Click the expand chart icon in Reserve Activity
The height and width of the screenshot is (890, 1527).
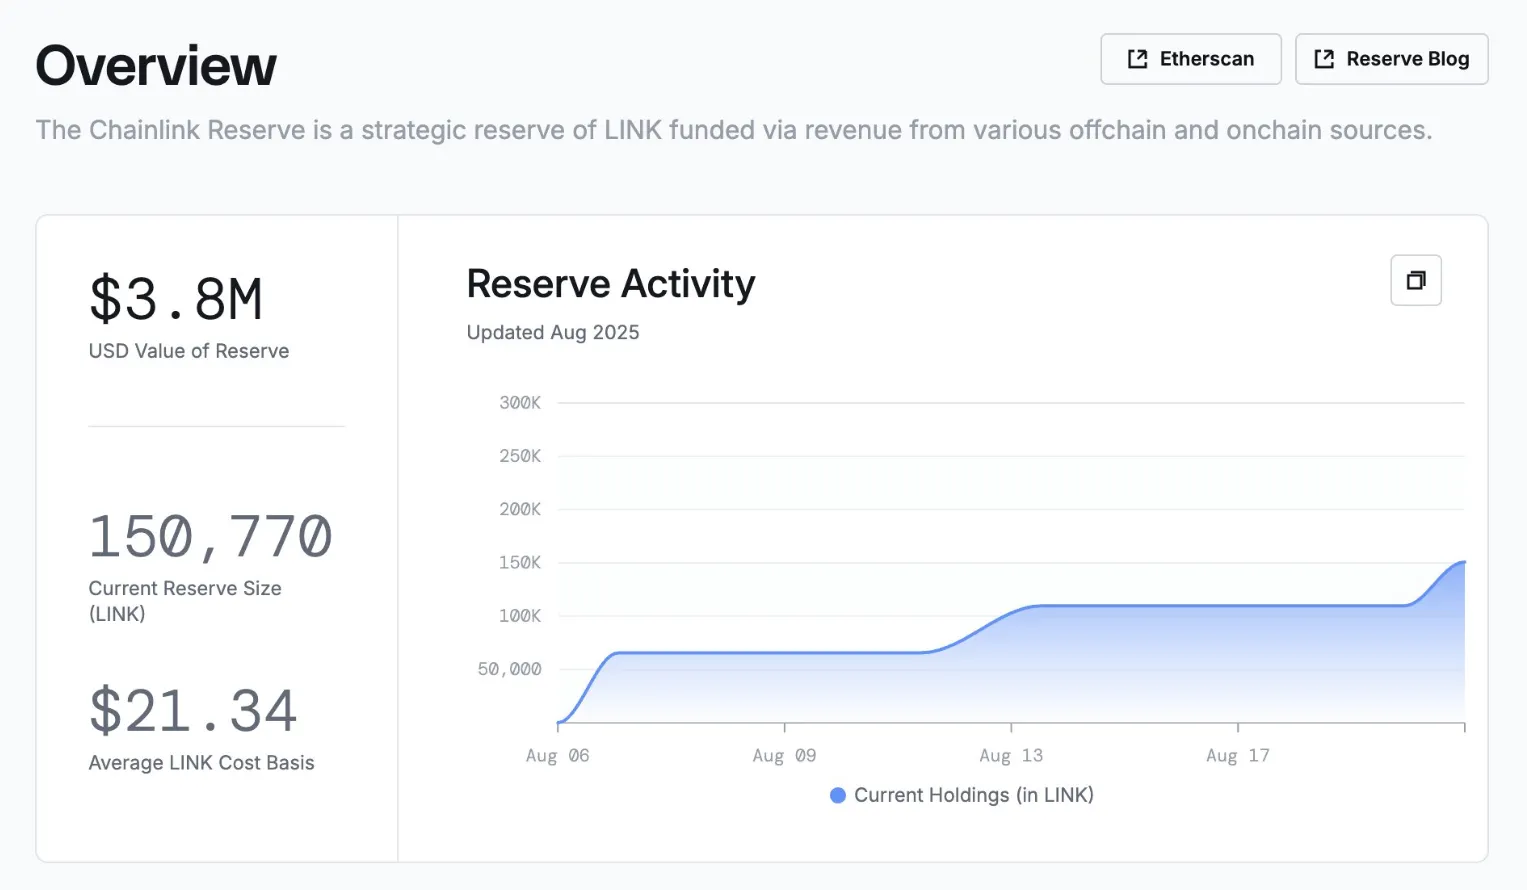1415,280
